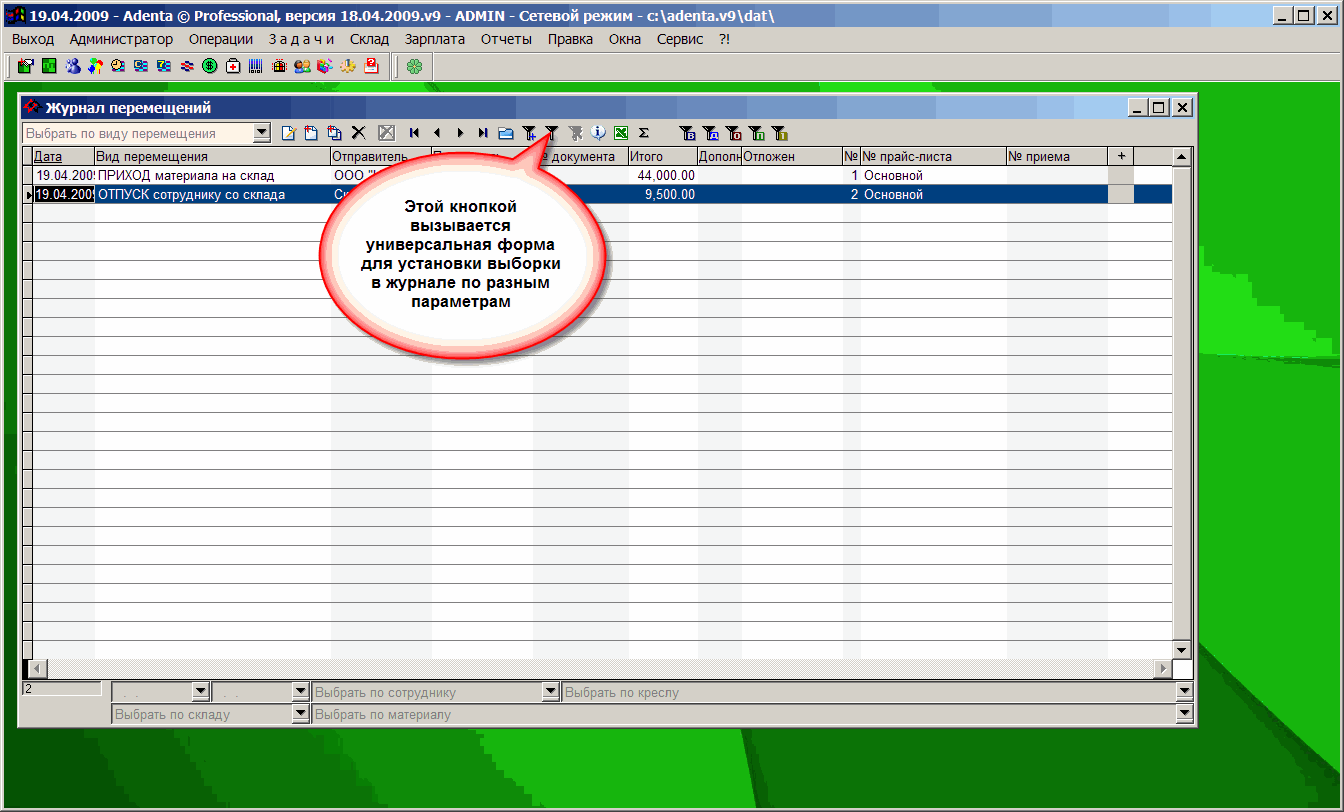Viewport: 1344px width, 812px height.
Task: Click the Excel export icon
Action: tap(621, 132)
